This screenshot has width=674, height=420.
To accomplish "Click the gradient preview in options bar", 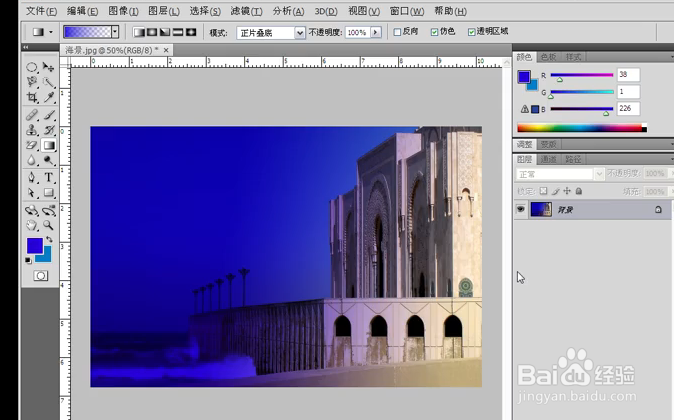I will 87,32.
